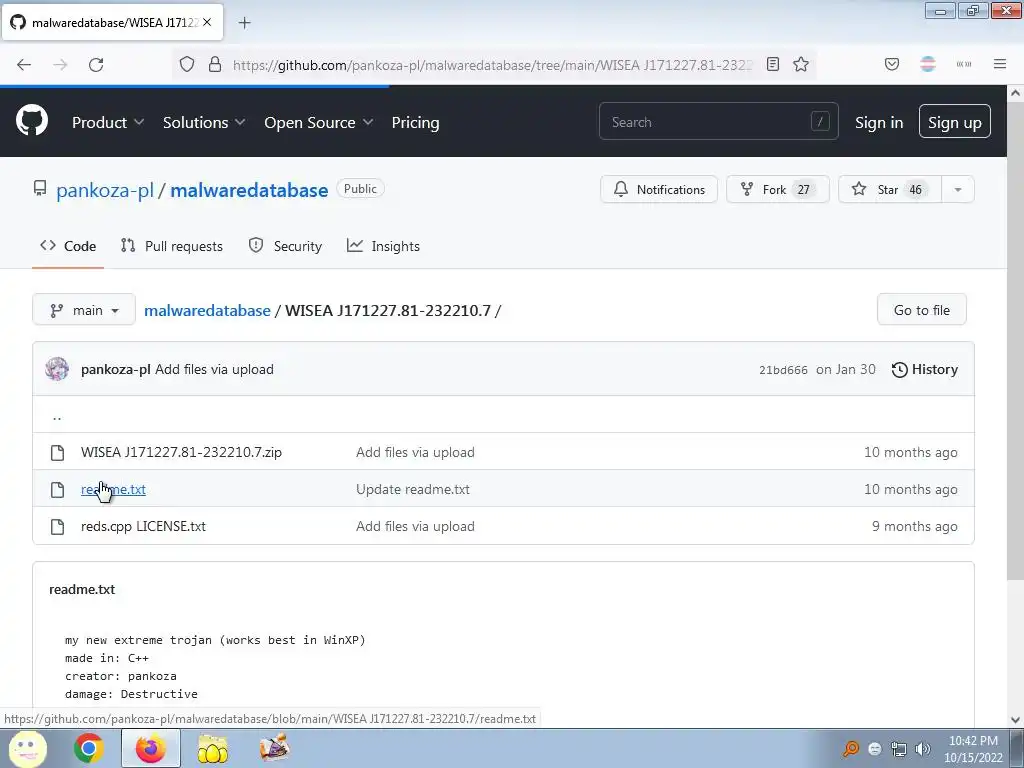The width and height of the screenshot is (1024, 768).
Task: Click the extension icon left of menu
Action: click(963, 64)
